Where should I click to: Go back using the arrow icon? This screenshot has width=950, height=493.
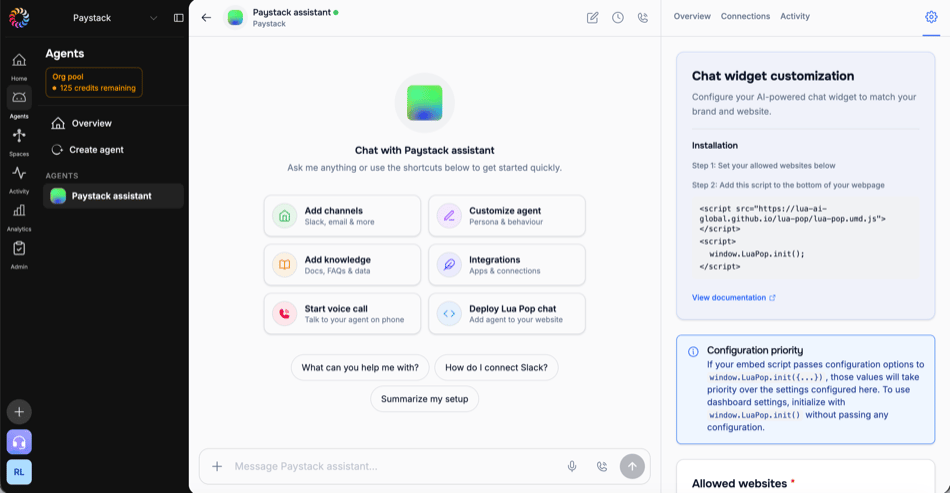(207, 18)
